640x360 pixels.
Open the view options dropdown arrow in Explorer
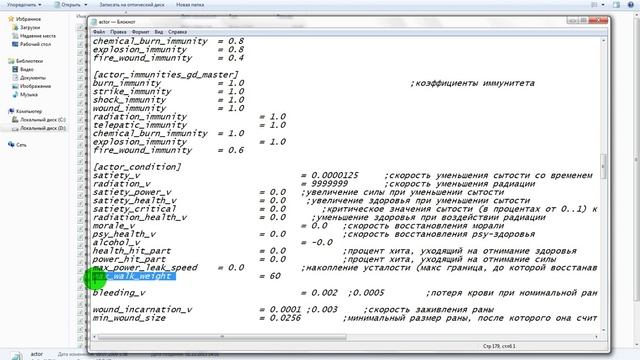pyautogui.click(x=604, y=5)
